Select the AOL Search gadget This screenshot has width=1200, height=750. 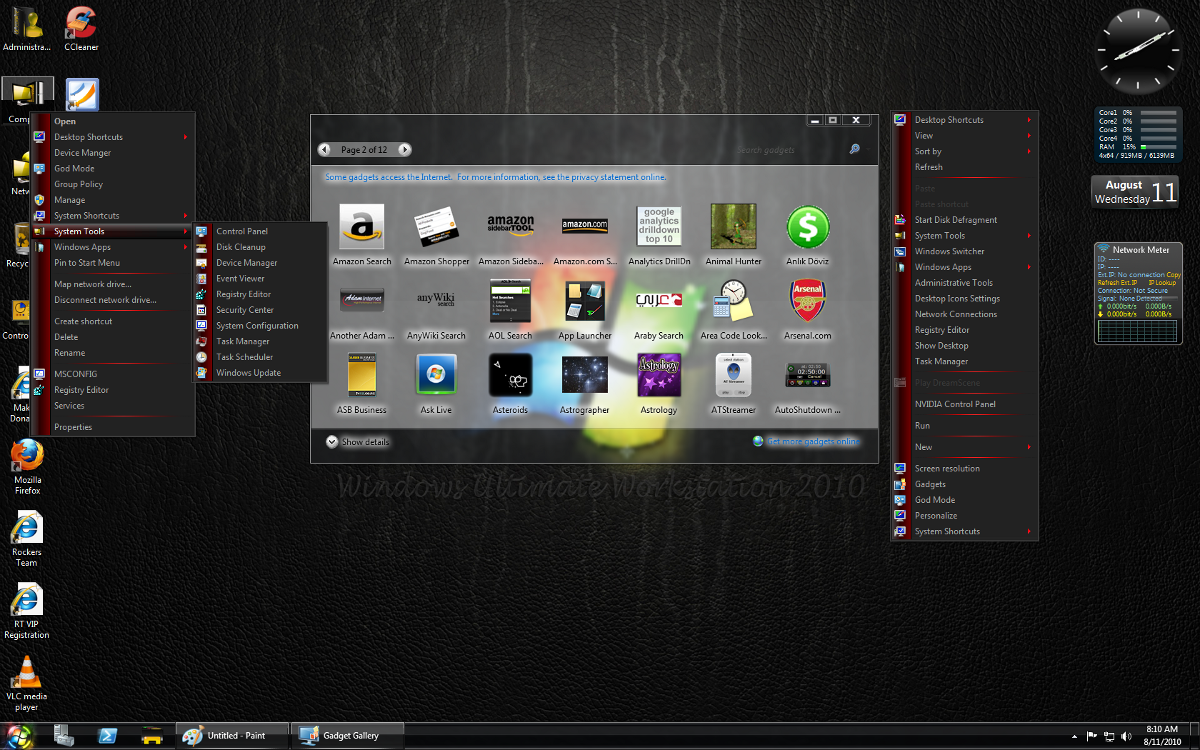pos(510,300)
